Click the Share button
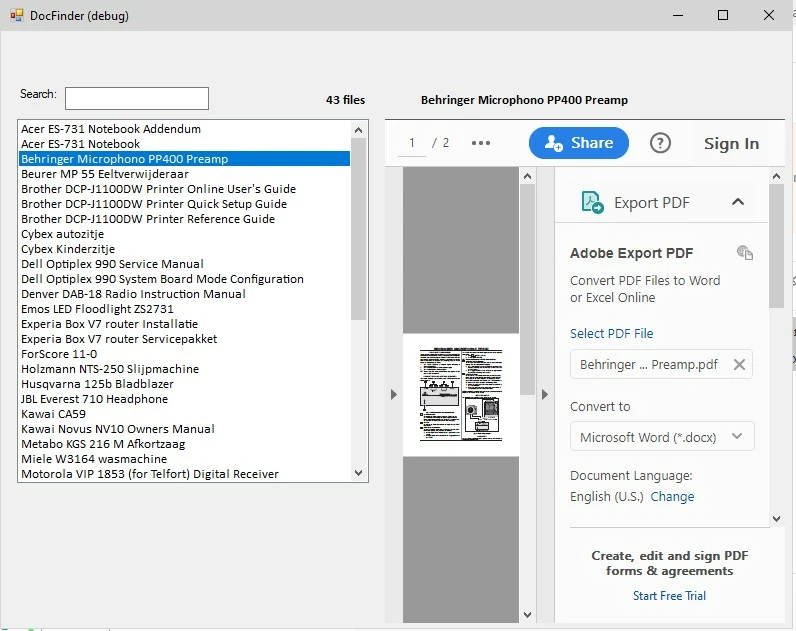Image resolution: width=796 pixels, height=631 pixels. pos(578,143)
